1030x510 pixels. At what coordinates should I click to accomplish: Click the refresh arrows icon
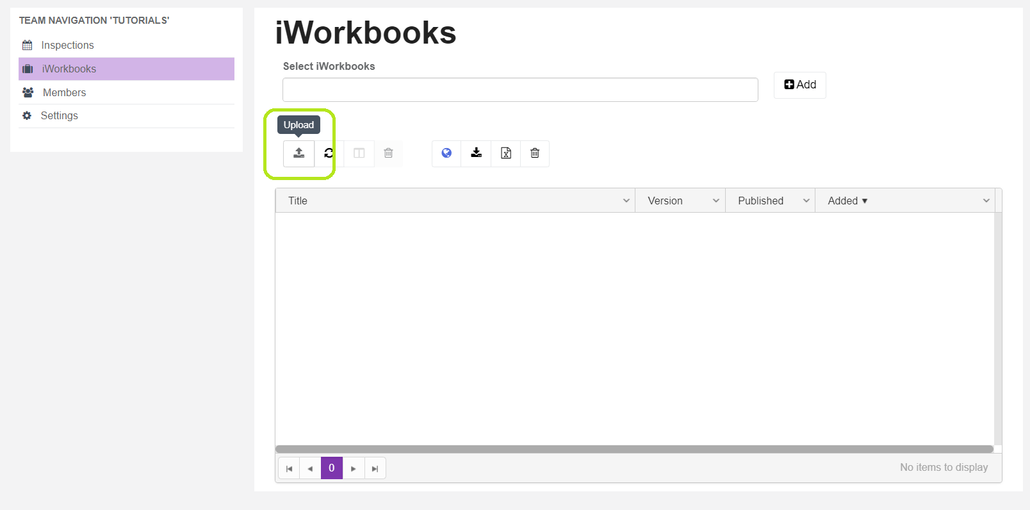328,153
